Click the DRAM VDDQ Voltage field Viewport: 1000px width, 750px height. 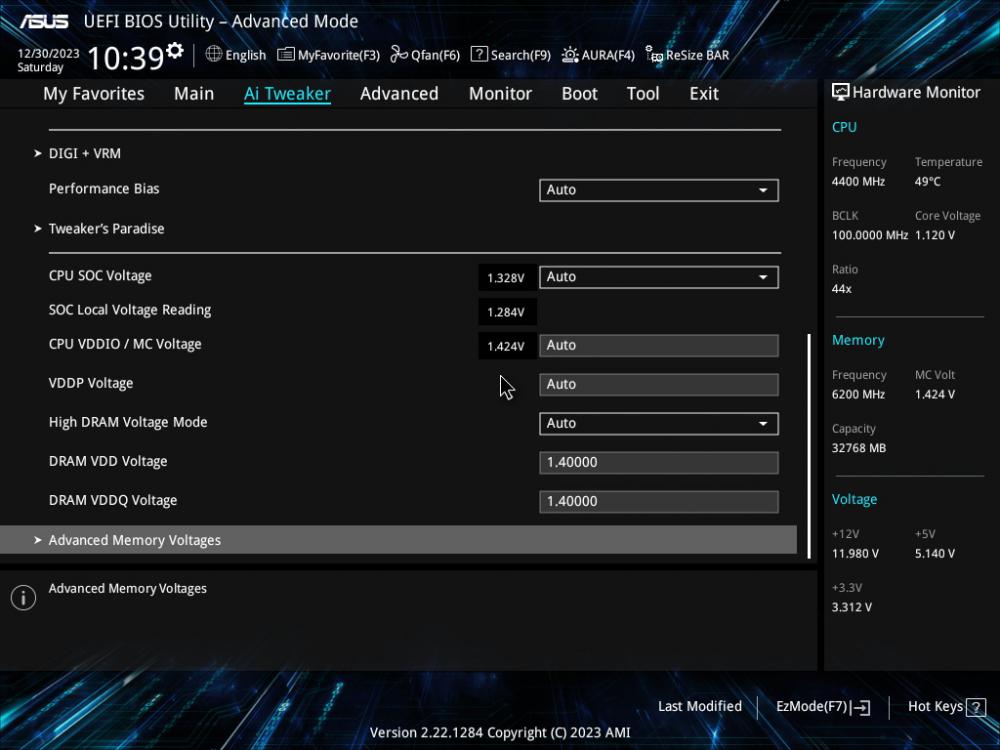(659, 501)
